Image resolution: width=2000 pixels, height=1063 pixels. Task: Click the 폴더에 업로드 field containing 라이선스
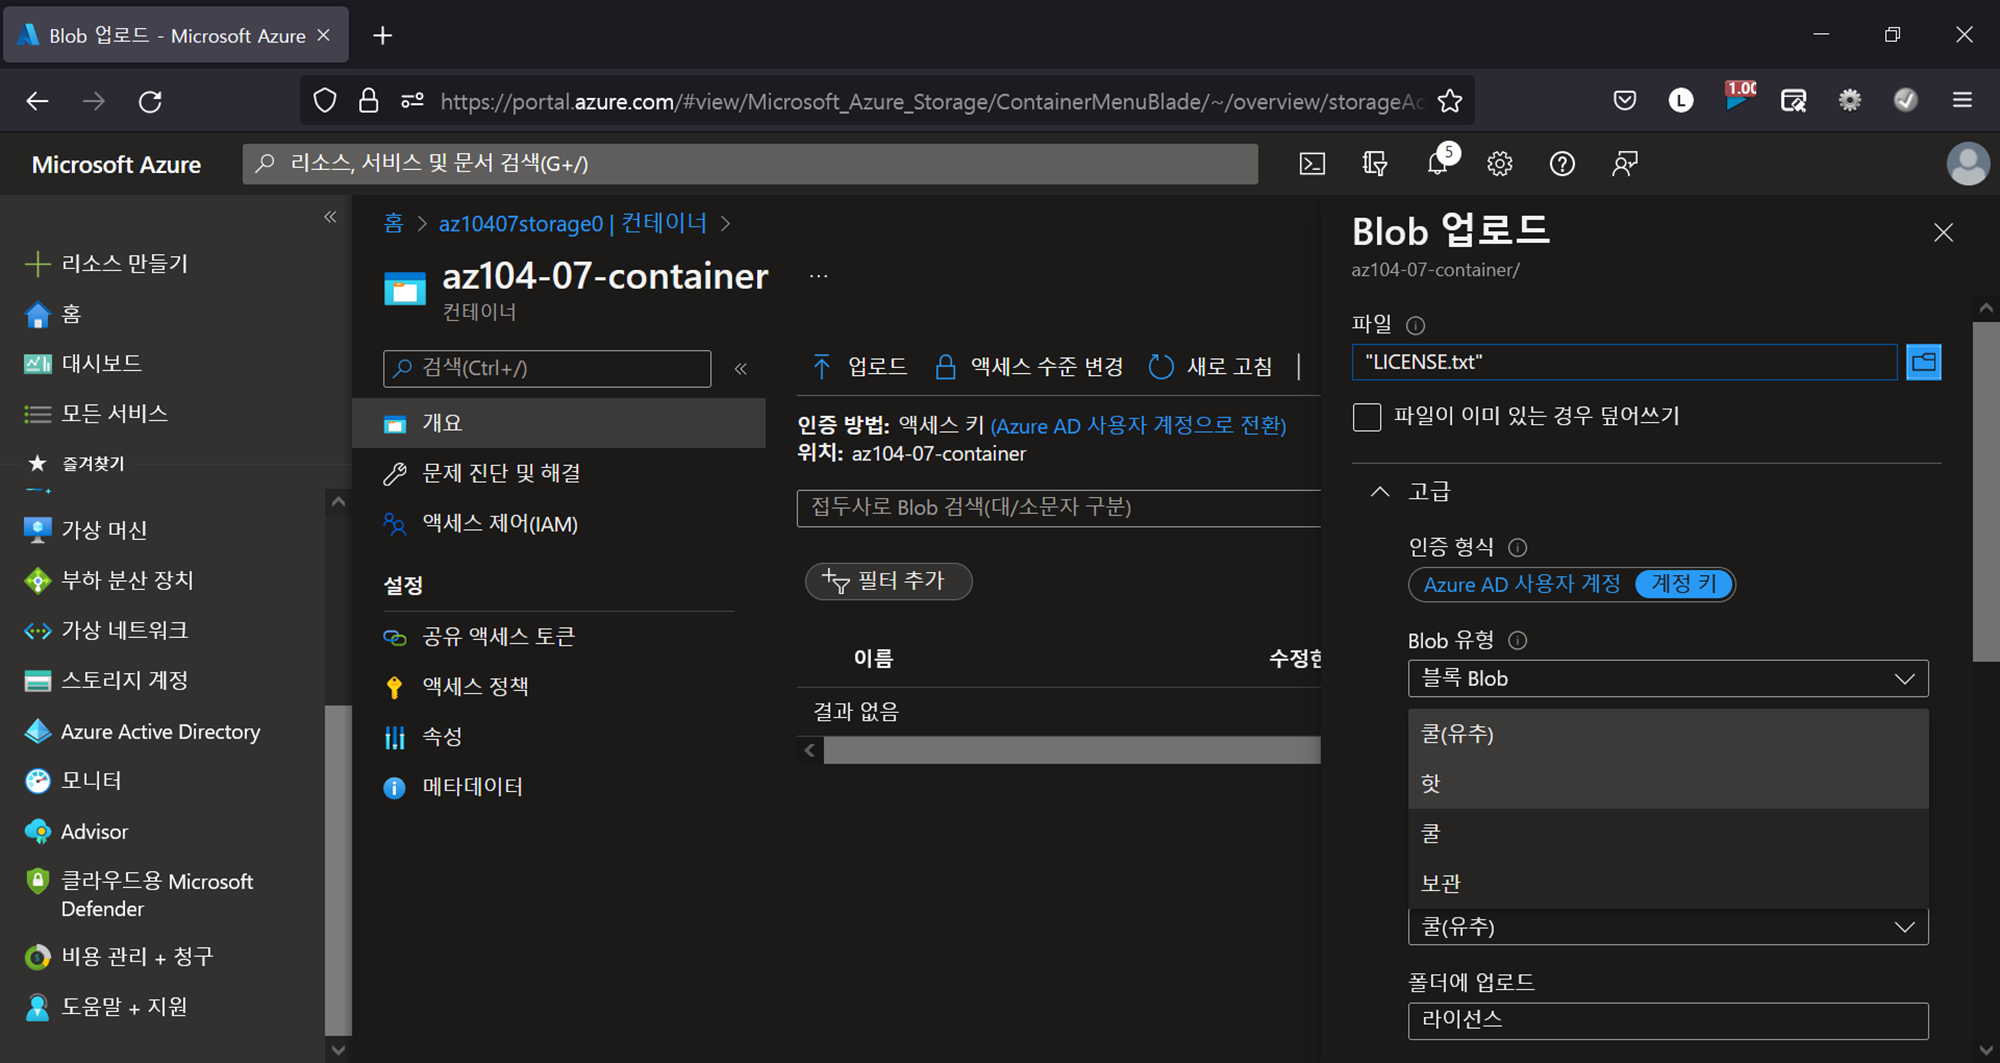point(1668,1020)
